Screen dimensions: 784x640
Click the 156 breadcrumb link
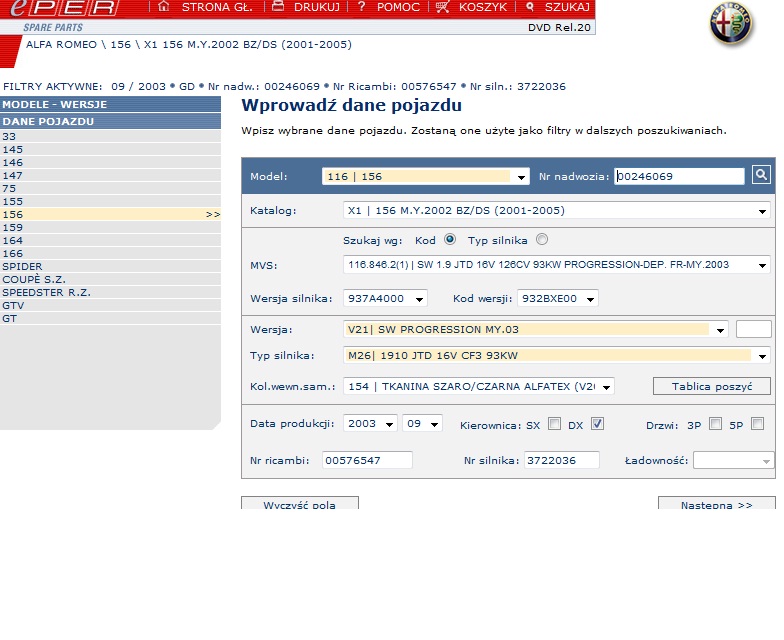pos(120,44)
